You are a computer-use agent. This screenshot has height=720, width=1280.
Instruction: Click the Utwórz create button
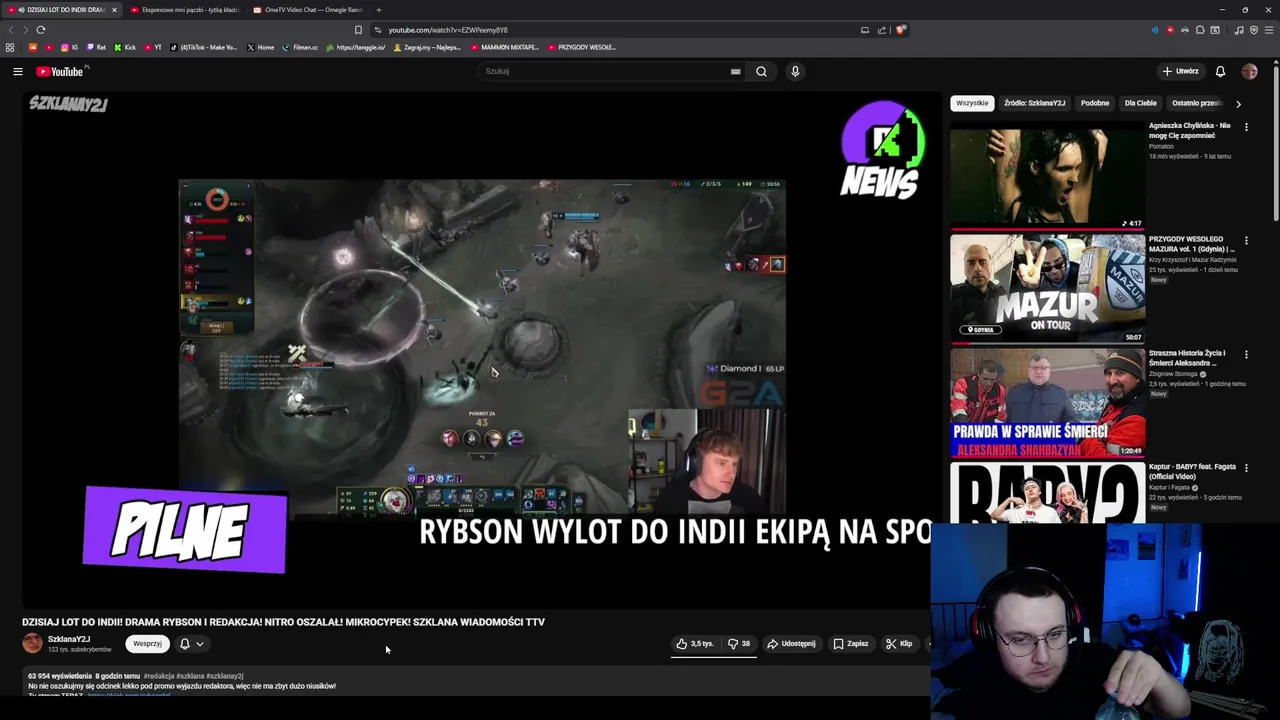1181,71
